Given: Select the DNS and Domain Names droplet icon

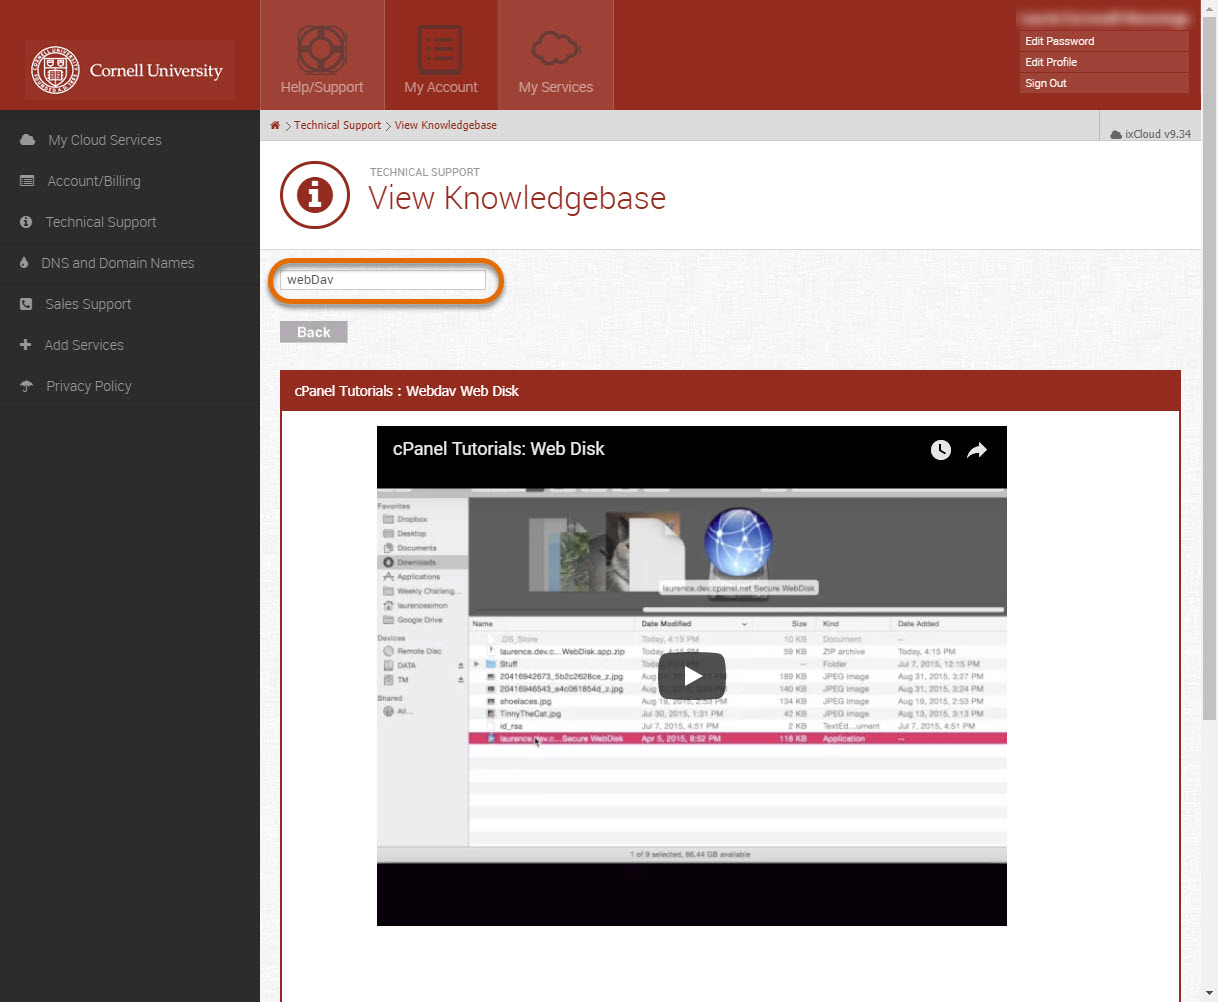Looking at the screenshot, I should click(x=22, y=263).
